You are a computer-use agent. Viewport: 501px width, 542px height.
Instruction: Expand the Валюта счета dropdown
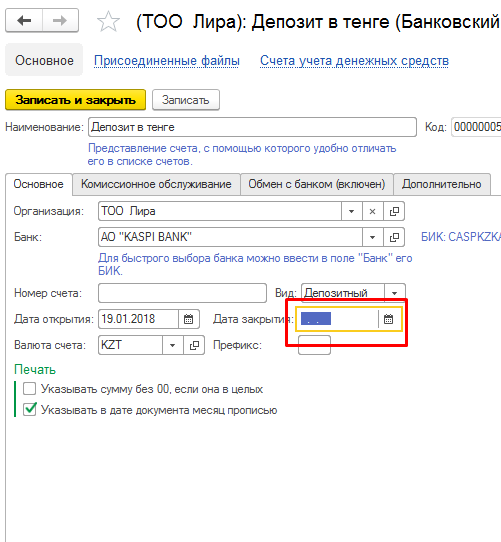pos(173,345)
